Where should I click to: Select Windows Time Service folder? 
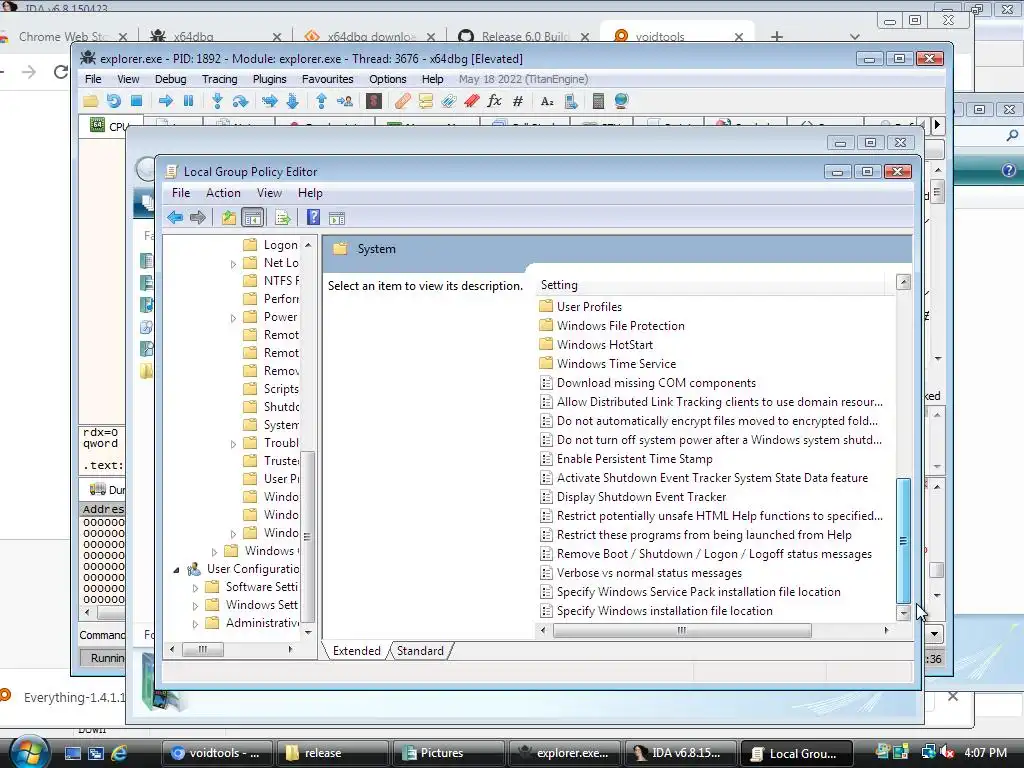coord(607,364)
